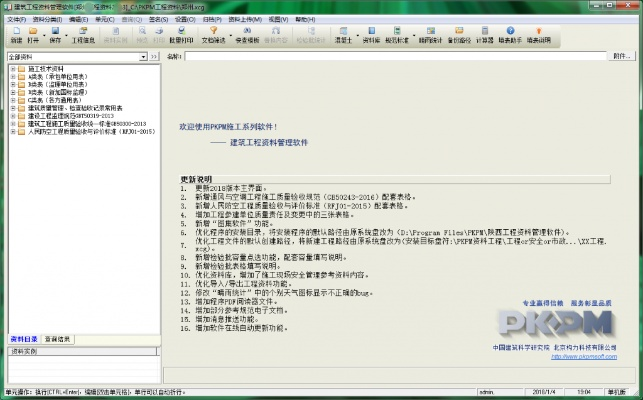Switch to the 查询结果 tab
643x400 pixels.
[x=57, y=339]
